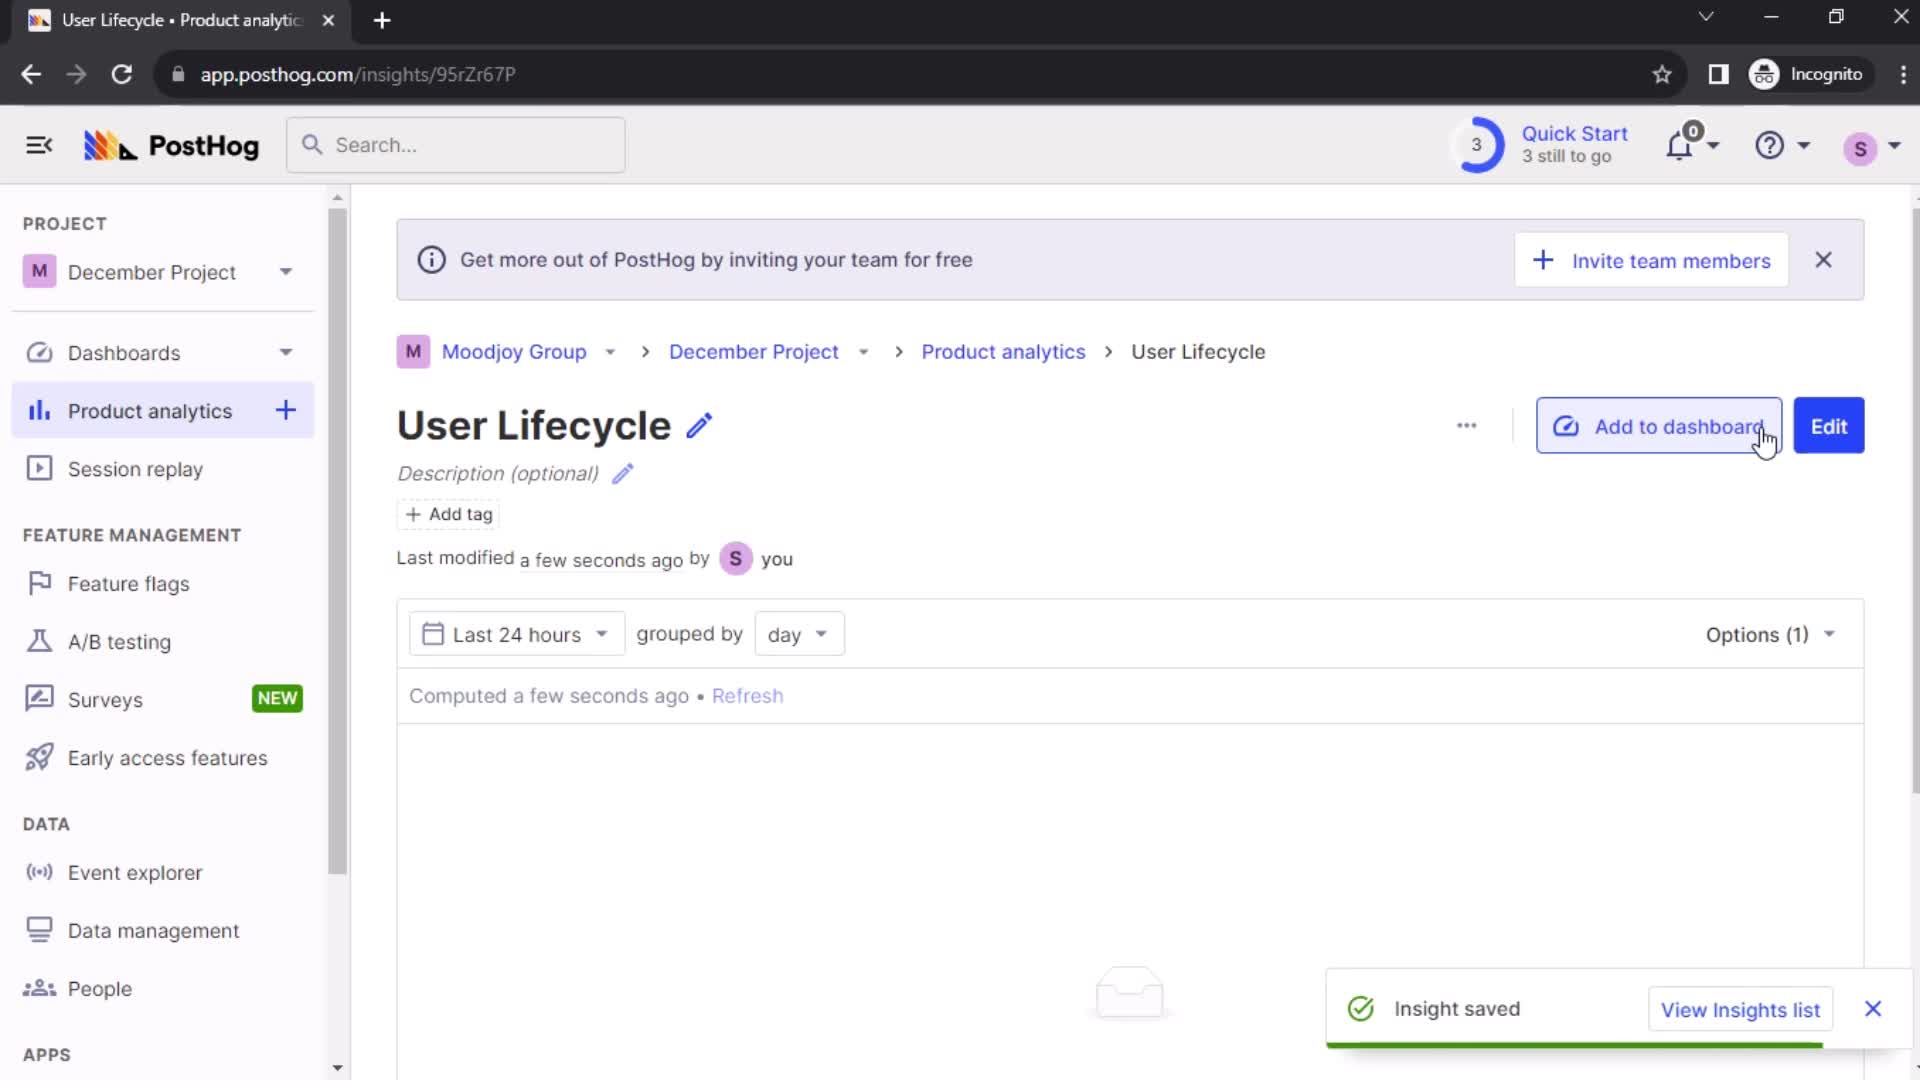Click the Refresh computed data link
Screen dimensions: 1920x1080
coord(748,695)
